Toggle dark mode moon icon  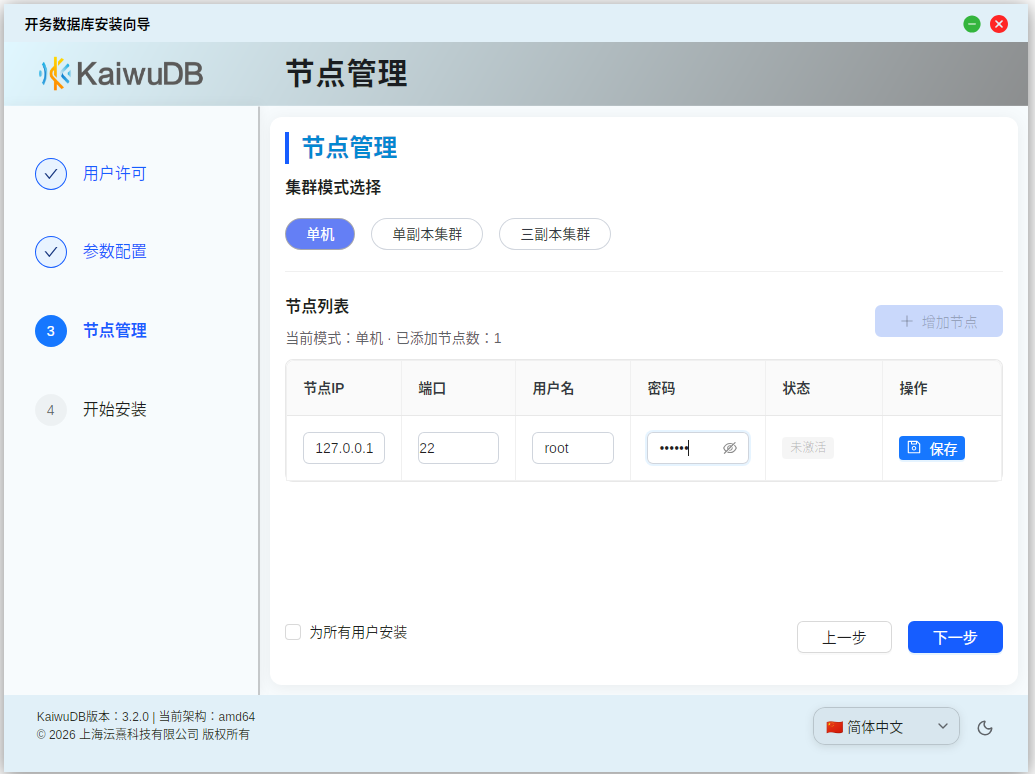985,728
